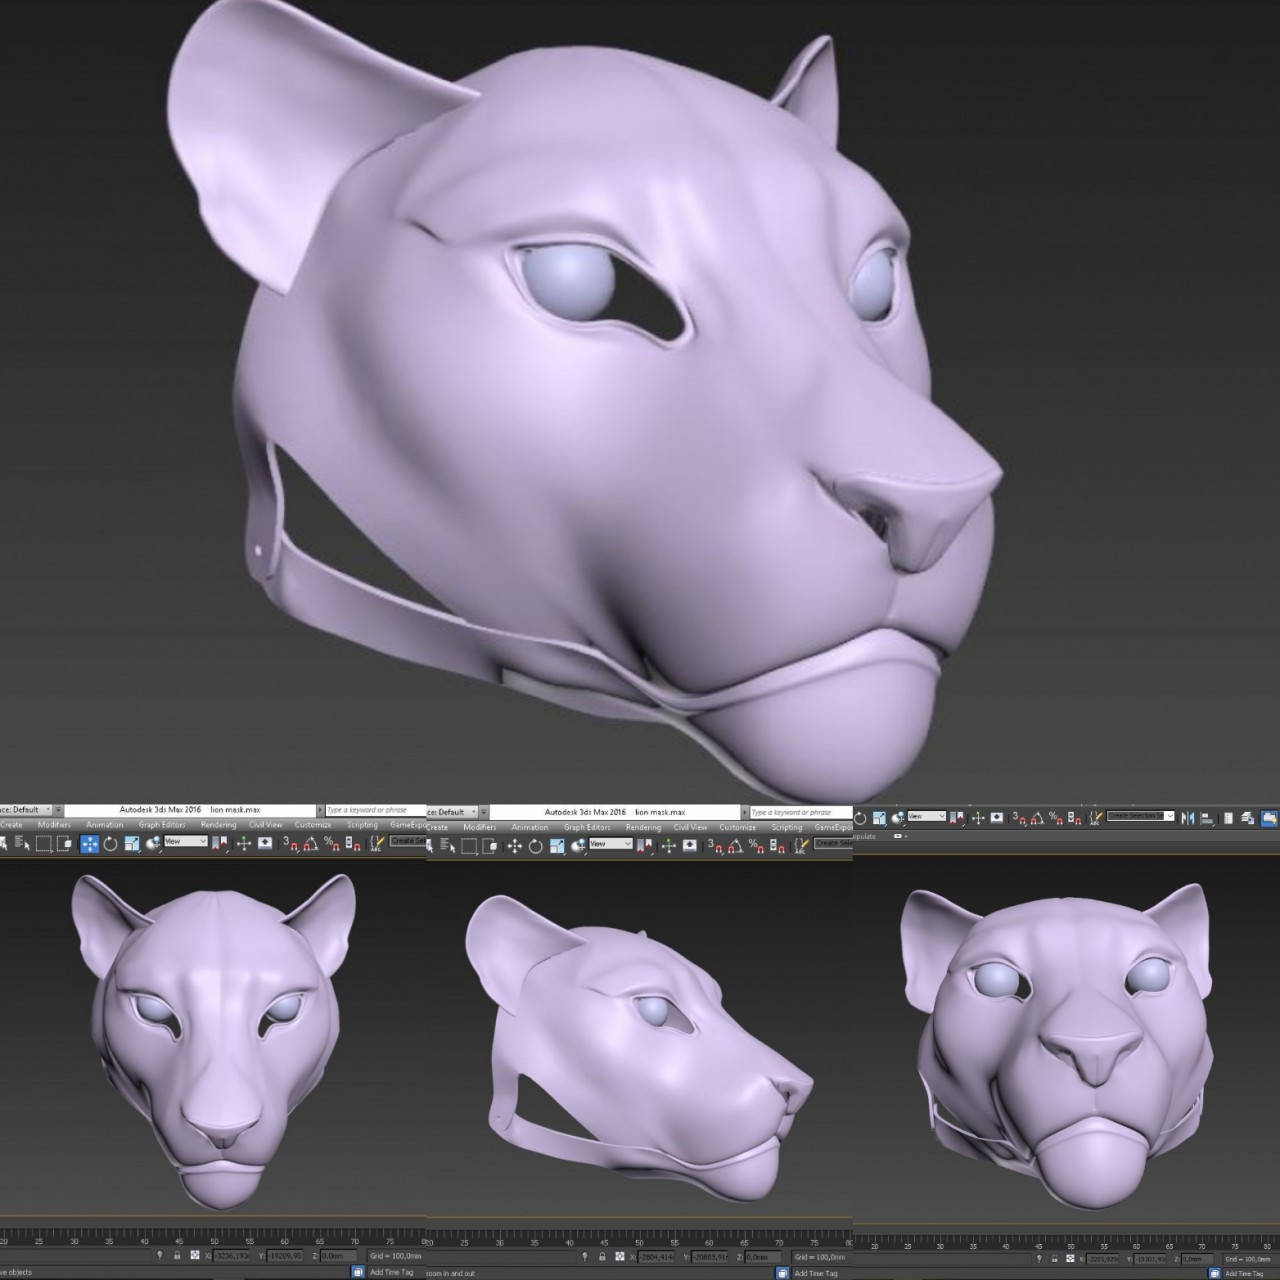Select the Scale tool in left window
This screenshot has width=1280, height=1280.
click(132, 844)
